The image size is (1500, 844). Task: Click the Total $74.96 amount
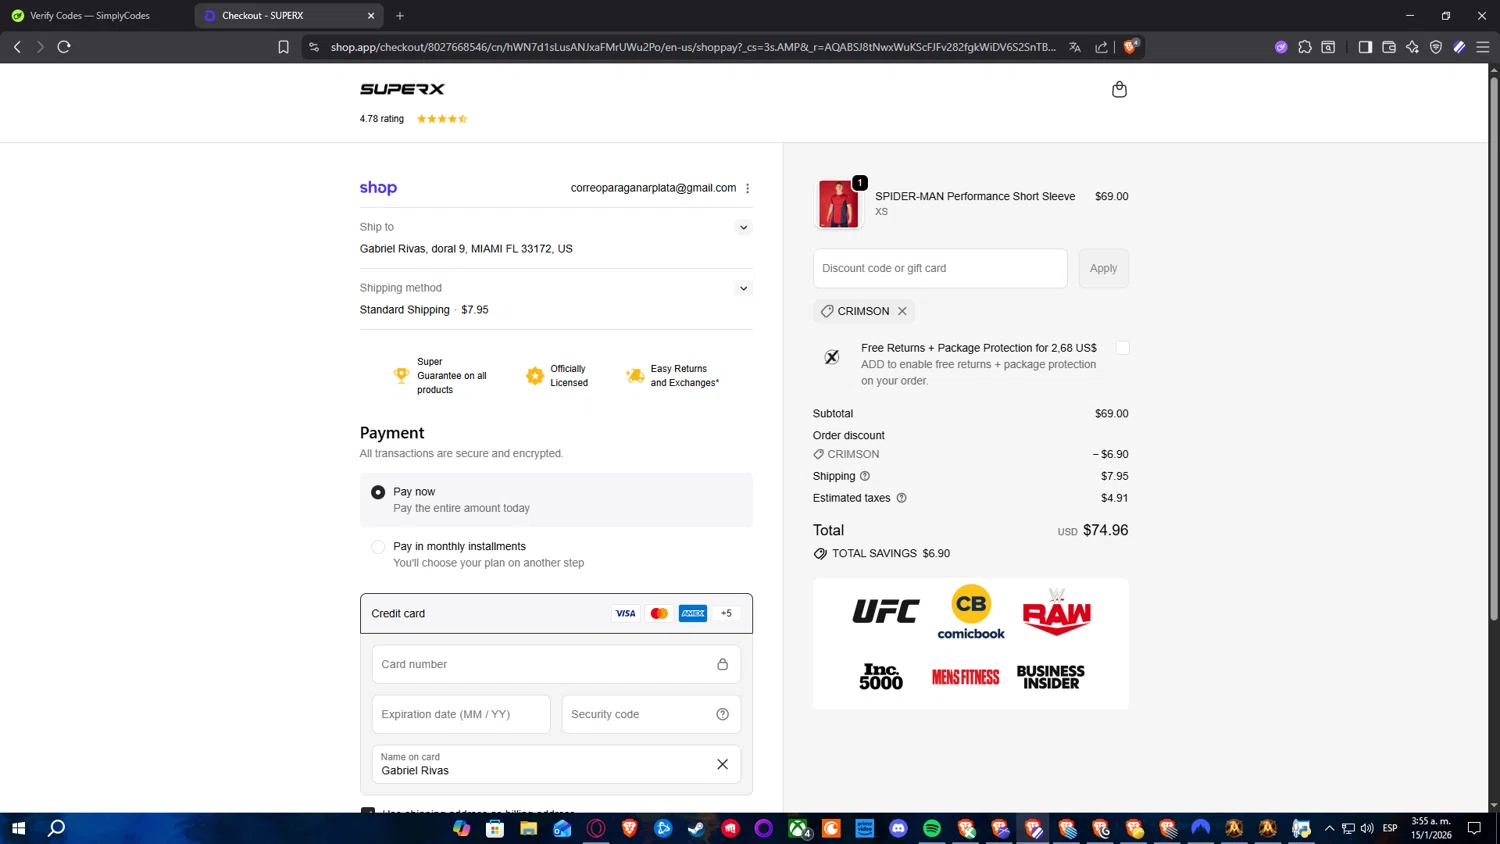tap(1105, 530)
